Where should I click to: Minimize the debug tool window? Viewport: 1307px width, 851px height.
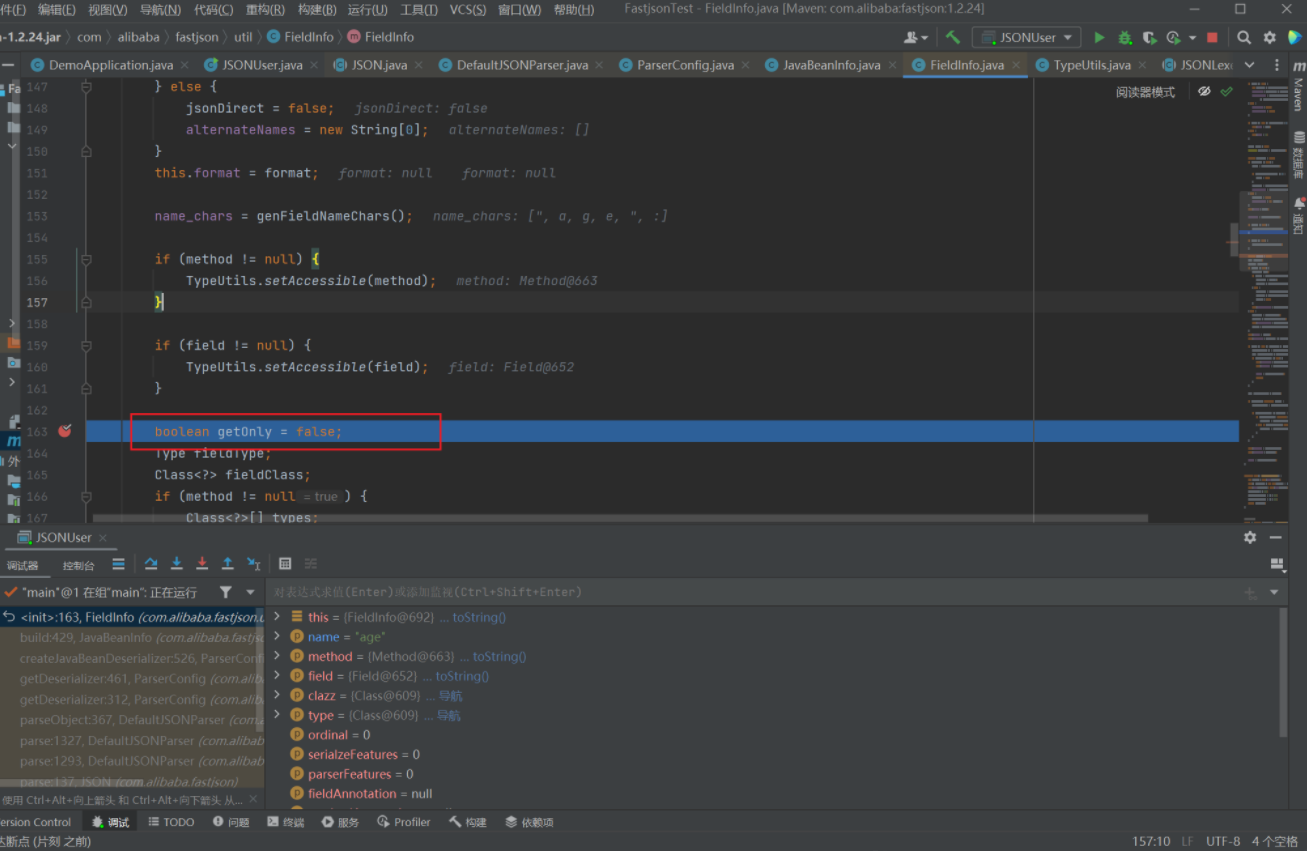point(1276,537)
